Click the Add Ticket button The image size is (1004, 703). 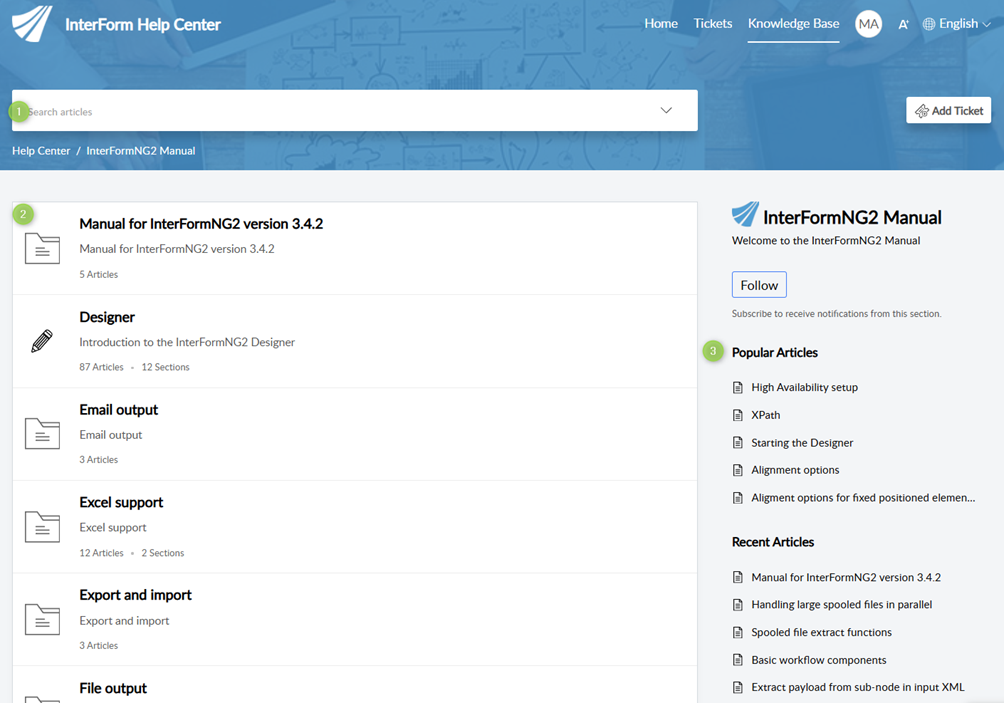(948, 110)
